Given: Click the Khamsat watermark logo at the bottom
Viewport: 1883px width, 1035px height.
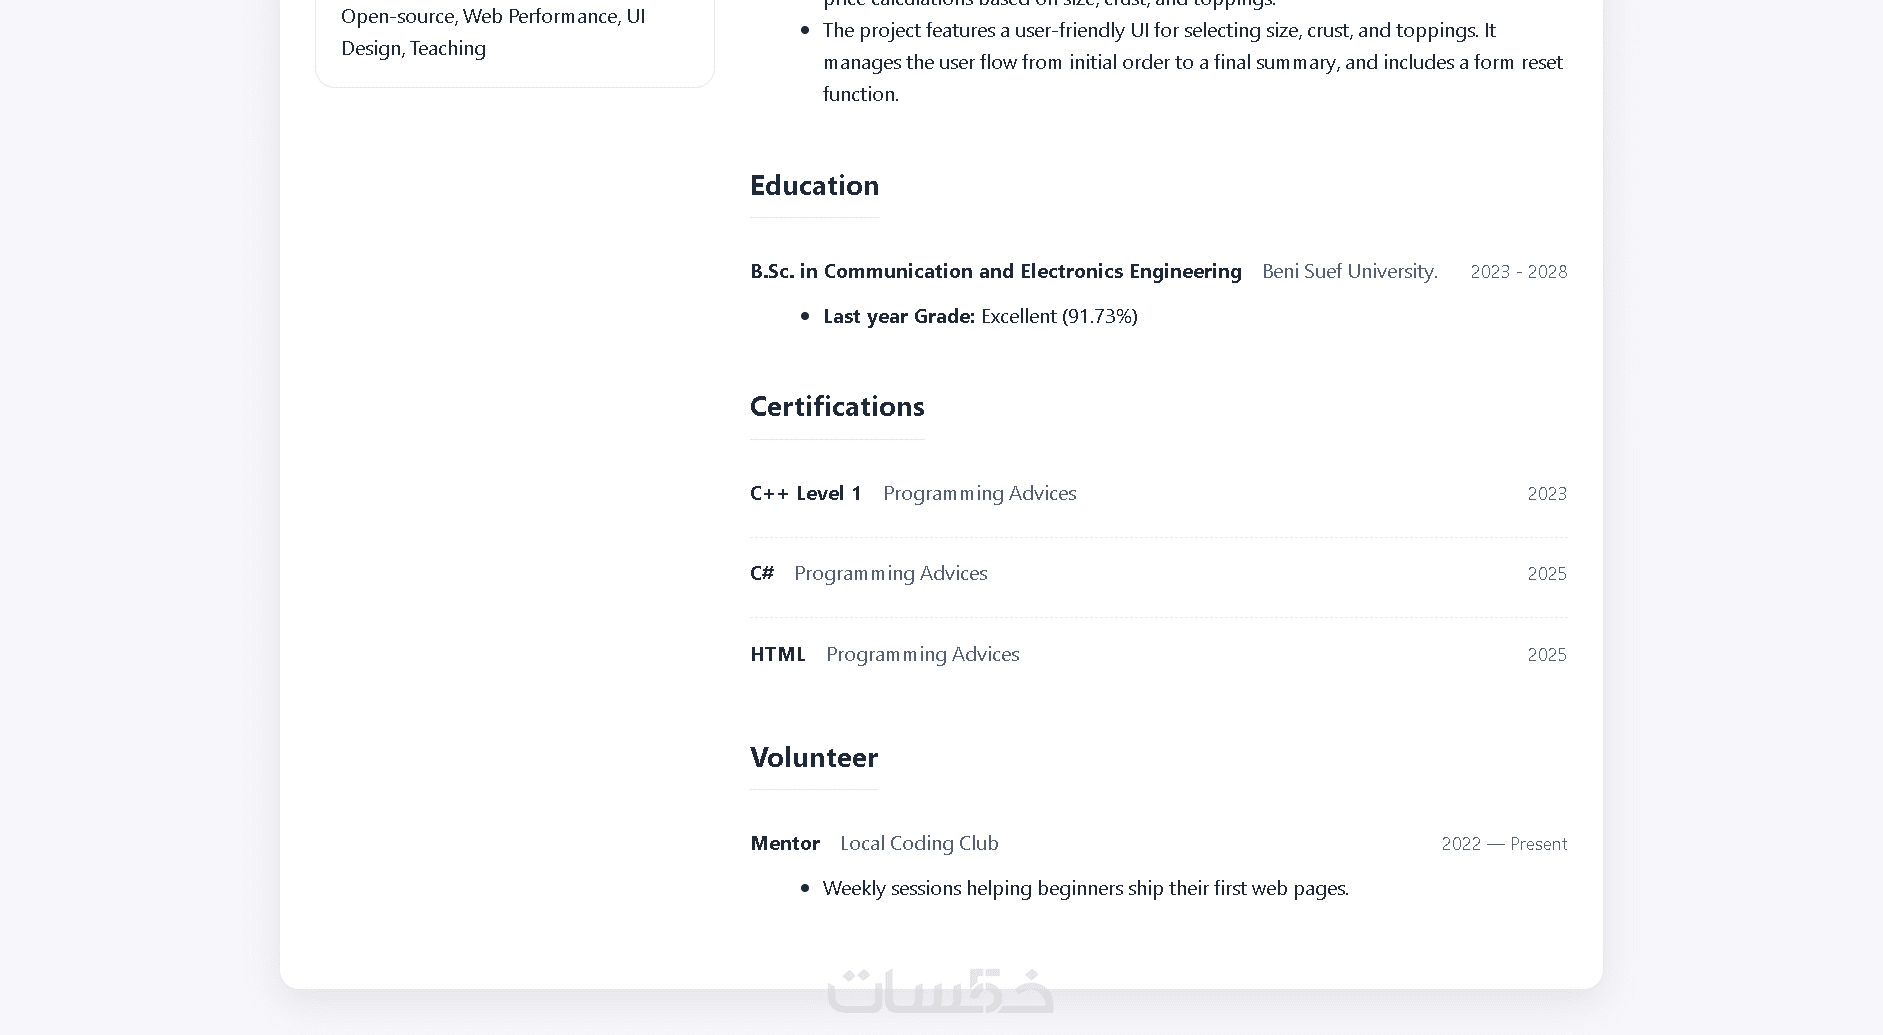Looking at the screenshot, I should [x=940, y=990].
